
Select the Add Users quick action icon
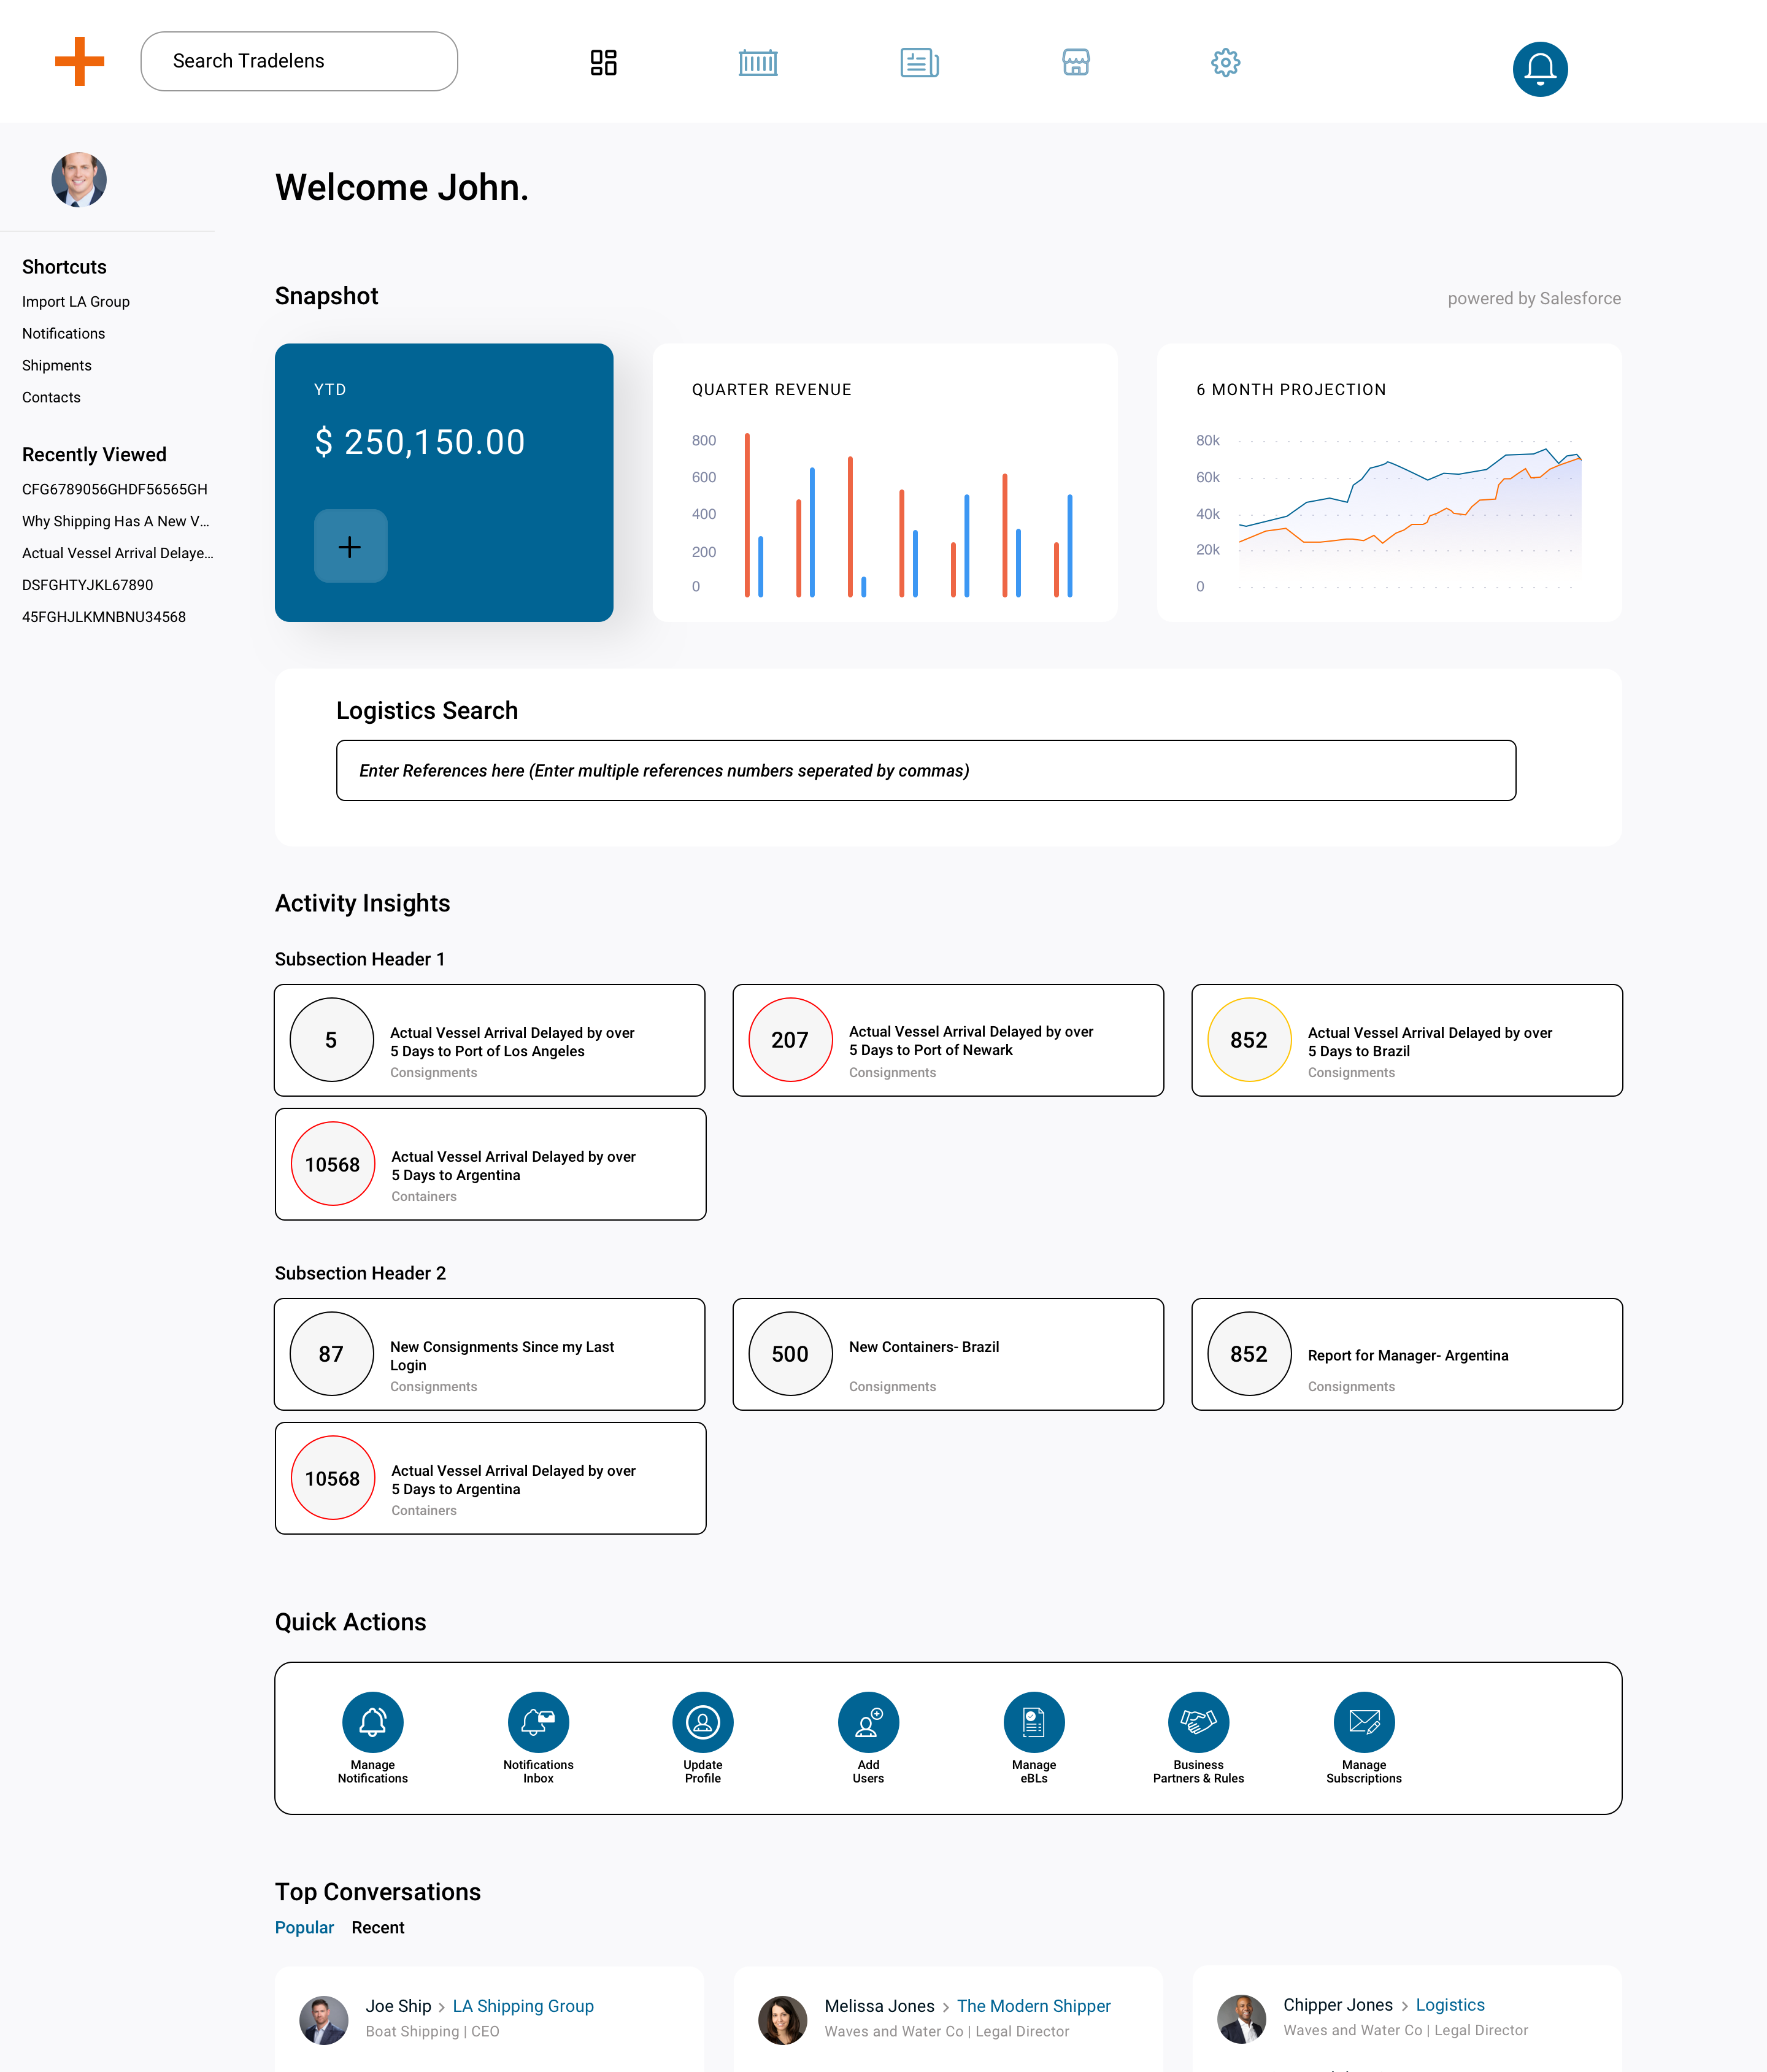coord(868,1721)
